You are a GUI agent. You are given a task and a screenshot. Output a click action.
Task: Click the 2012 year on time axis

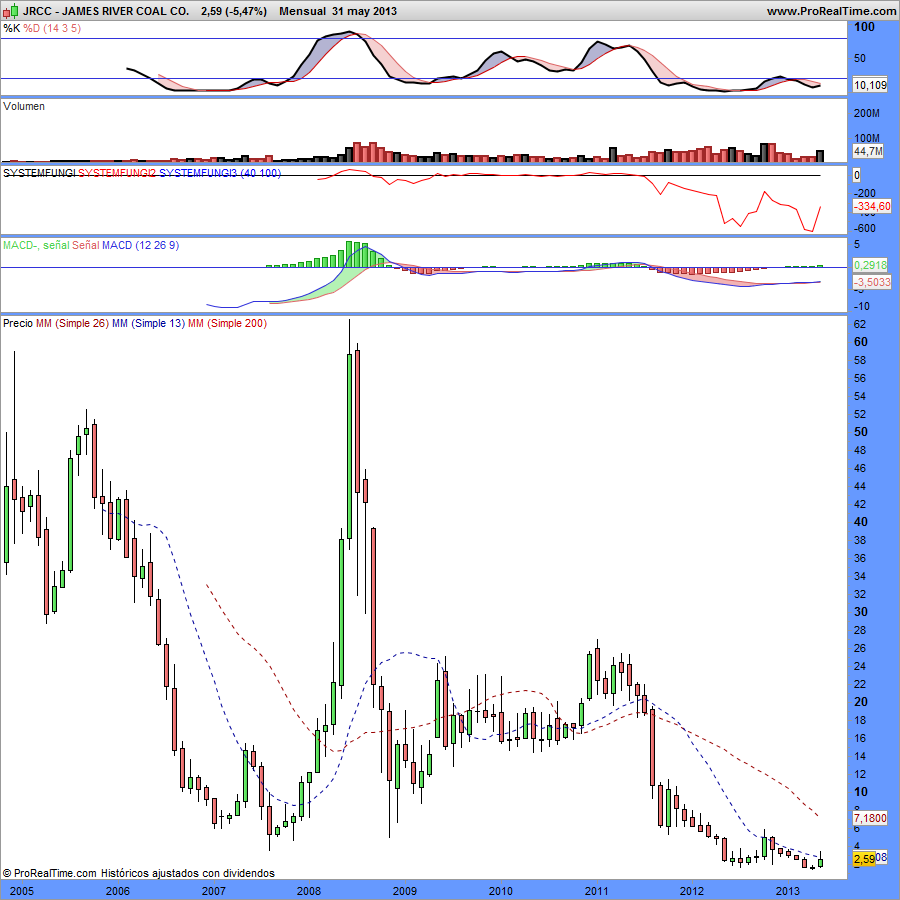pyautogui.click(x=692, y=891)
